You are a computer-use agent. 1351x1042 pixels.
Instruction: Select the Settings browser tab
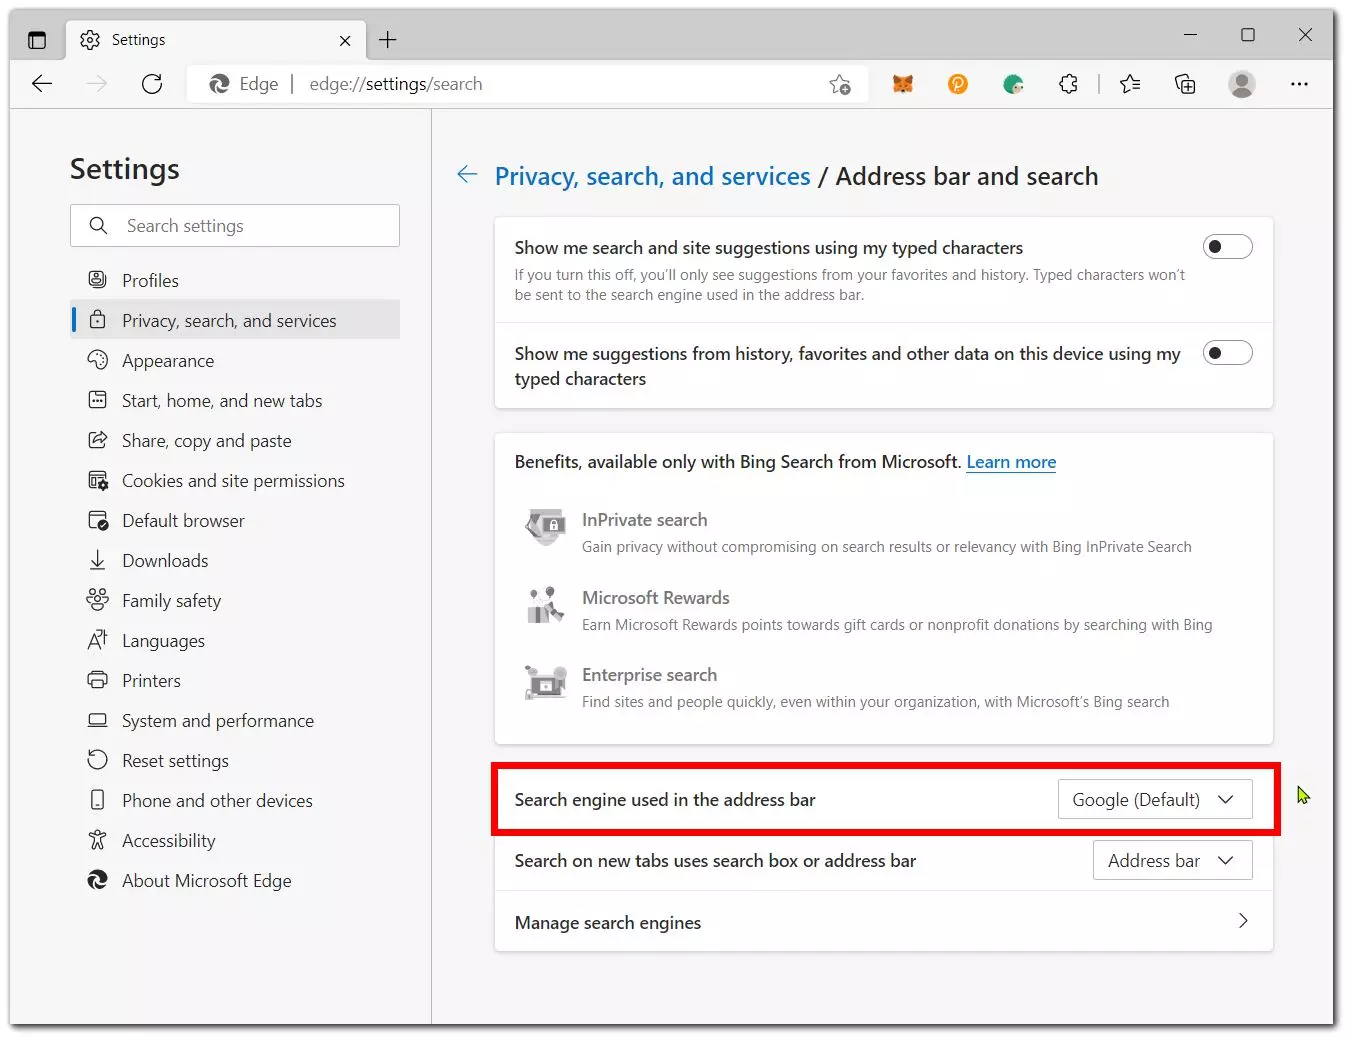pos(216,40)
